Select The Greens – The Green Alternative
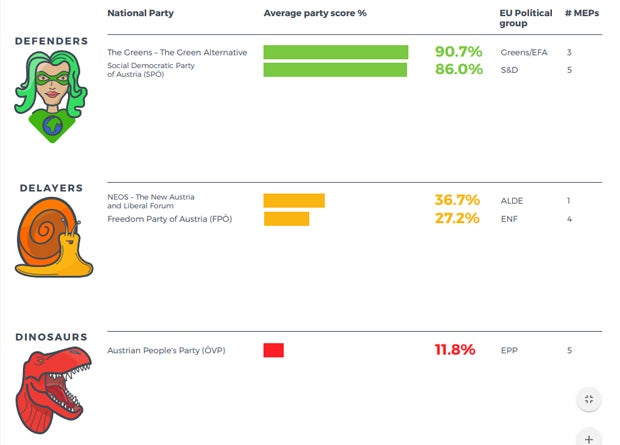The image size is (620, 445). pos(177,52)
